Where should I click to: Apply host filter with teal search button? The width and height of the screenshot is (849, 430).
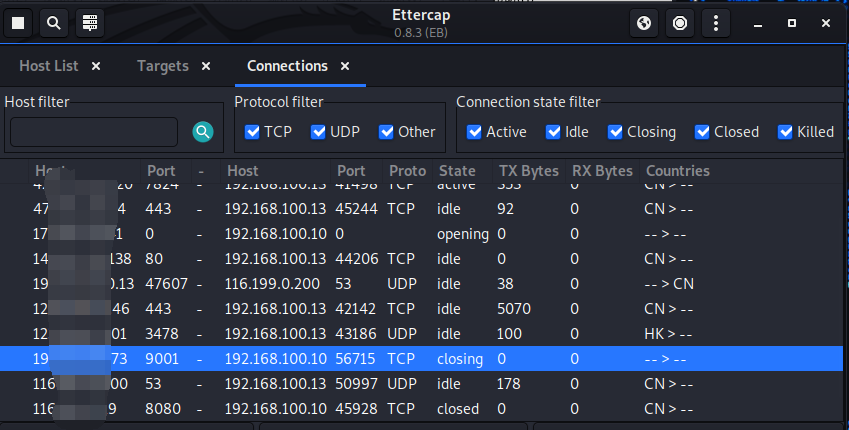pyautogui.click(x=203, y=132)
